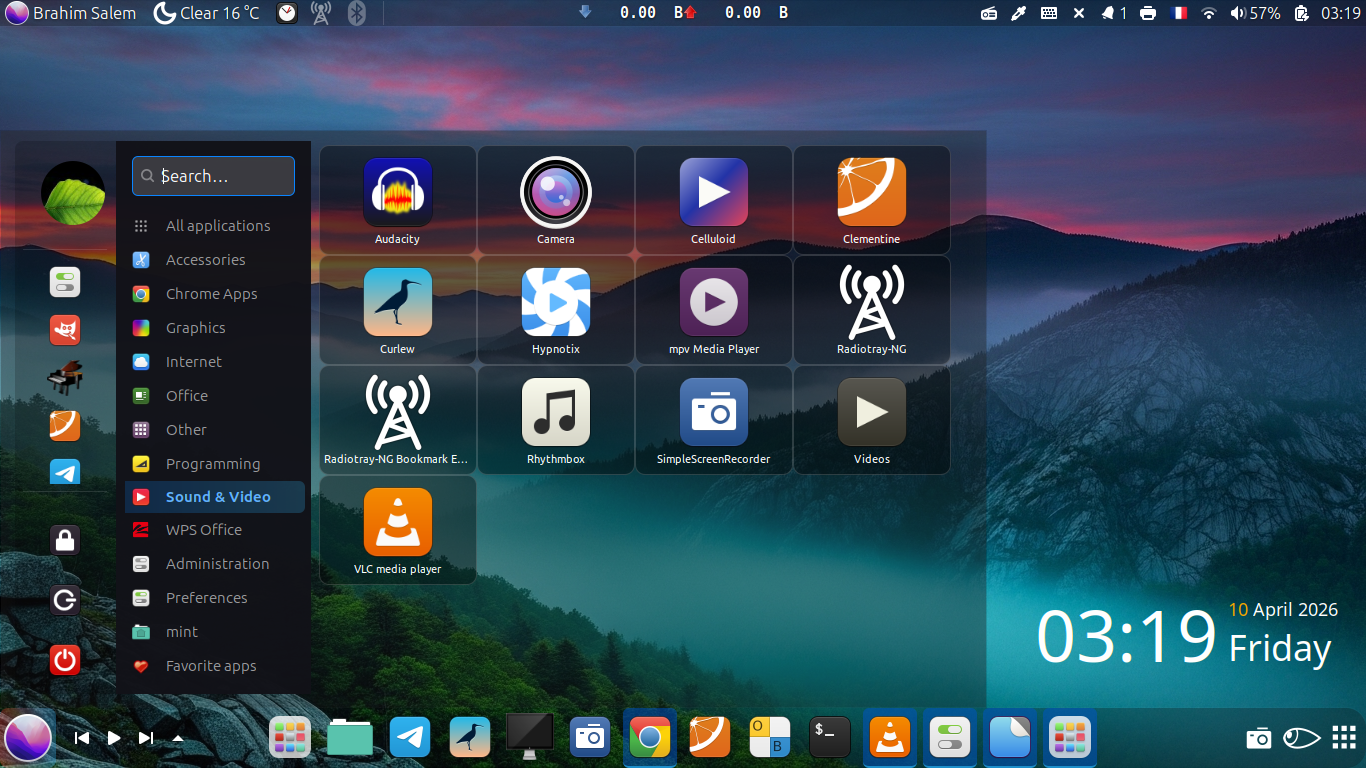The height and width of the screenshot is (768, 1366).
Task: Open the color picker applet in top panel
Action: (1019, 13)
